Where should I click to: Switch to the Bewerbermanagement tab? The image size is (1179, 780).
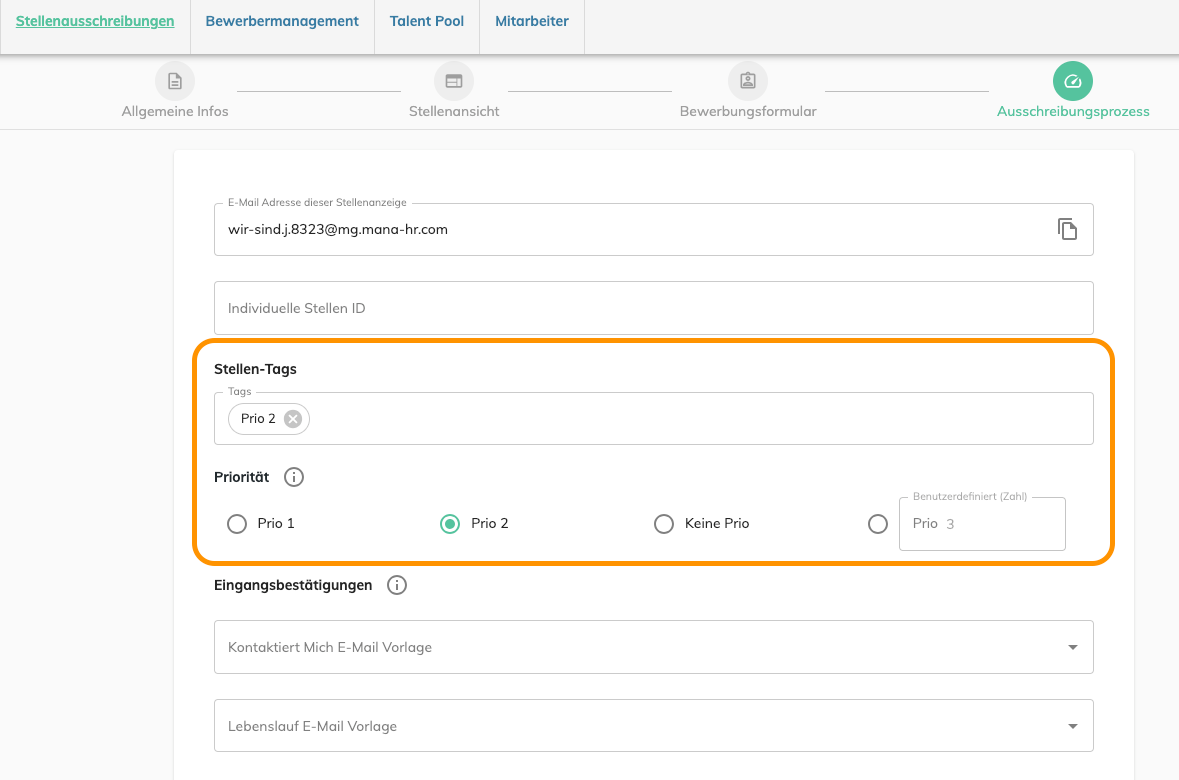click(x=282, y=21)
